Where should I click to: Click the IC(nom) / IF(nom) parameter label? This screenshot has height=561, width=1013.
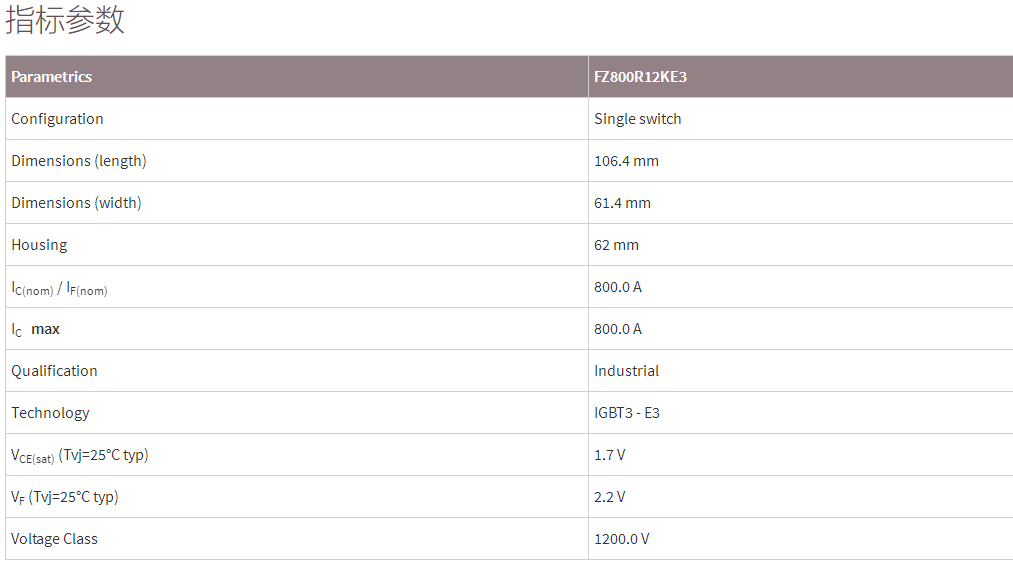click(x=59, y=288)
